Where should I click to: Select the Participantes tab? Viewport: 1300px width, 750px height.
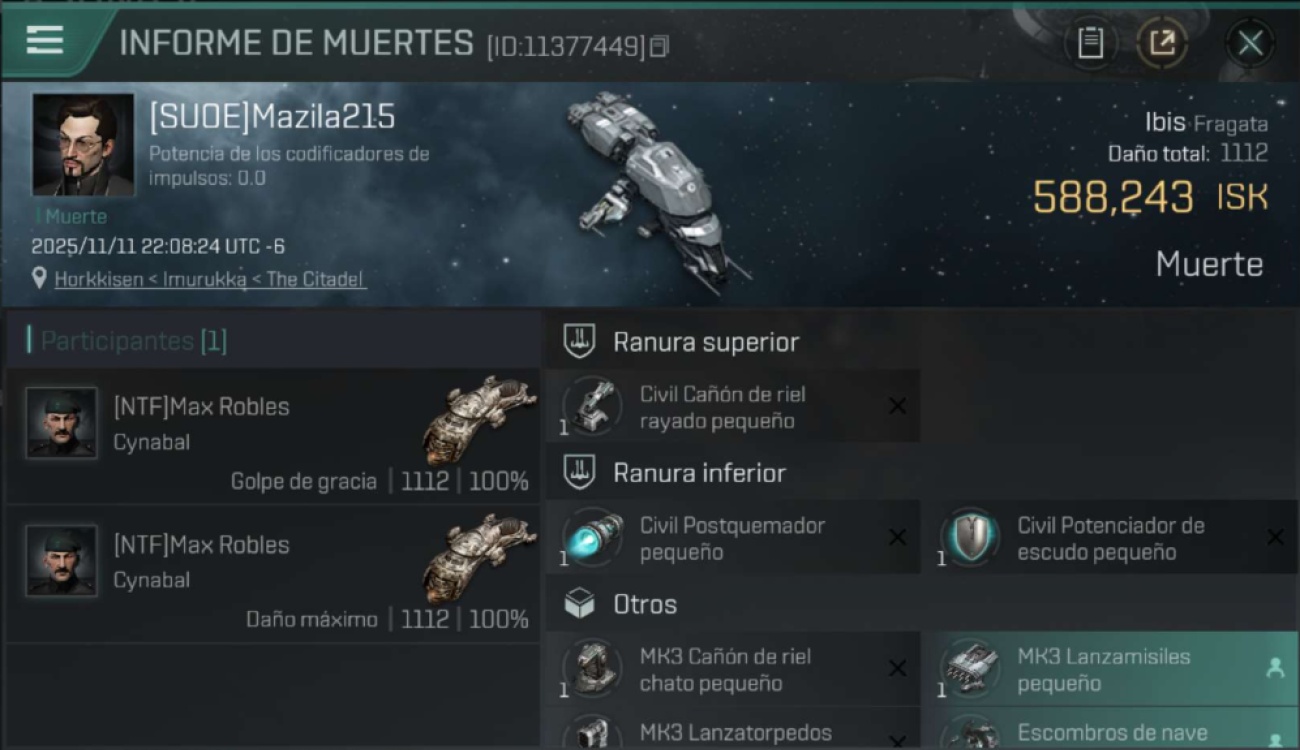129,341
